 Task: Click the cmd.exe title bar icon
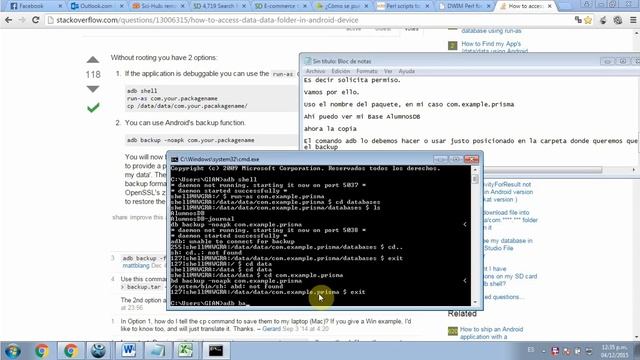pos(174,159)
